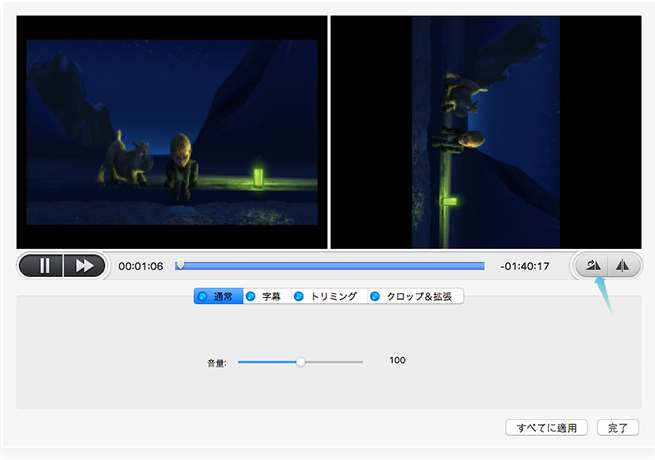The width and height of the screenshot is (655, 460).
Task: Pause the video playback
Action: pos(42,266)
